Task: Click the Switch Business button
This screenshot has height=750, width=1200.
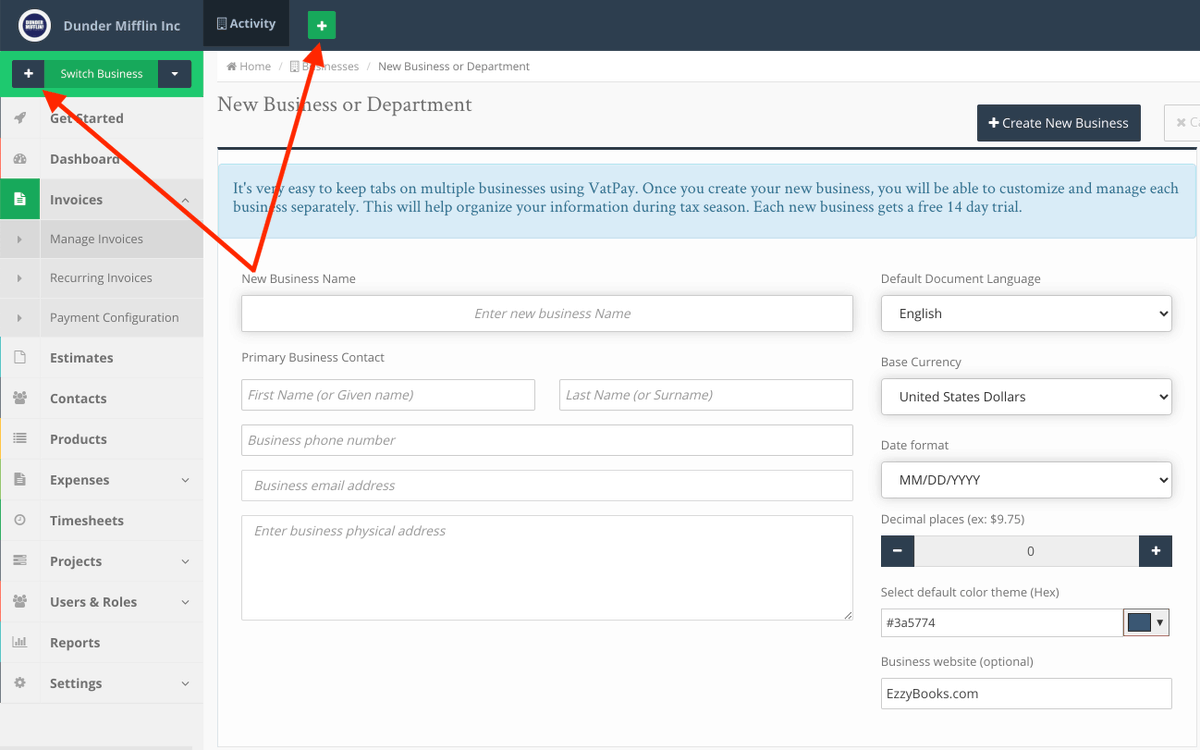Action: [101, 74]
